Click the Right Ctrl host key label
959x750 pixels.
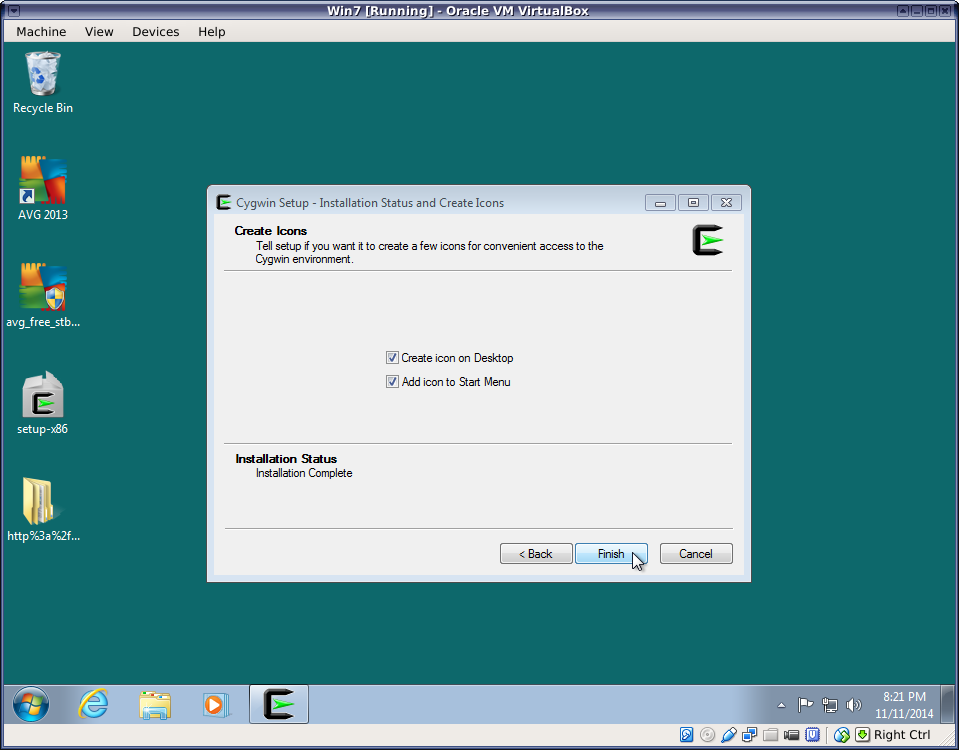pos(902,735)
